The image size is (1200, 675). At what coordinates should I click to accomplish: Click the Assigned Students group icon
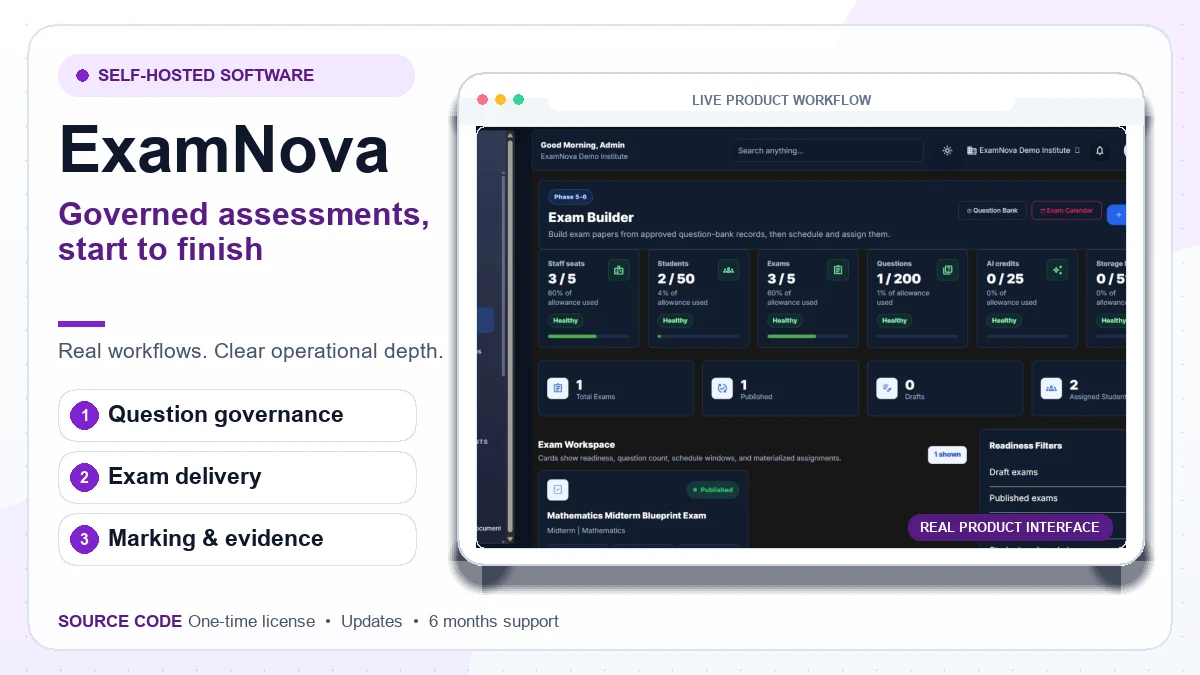coord(1051,388)
